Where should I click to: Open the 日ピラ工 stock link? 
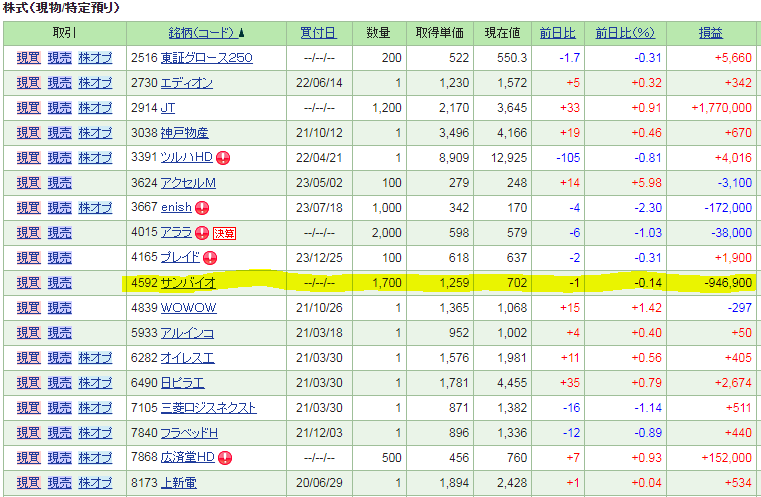[x=182, y=383]
